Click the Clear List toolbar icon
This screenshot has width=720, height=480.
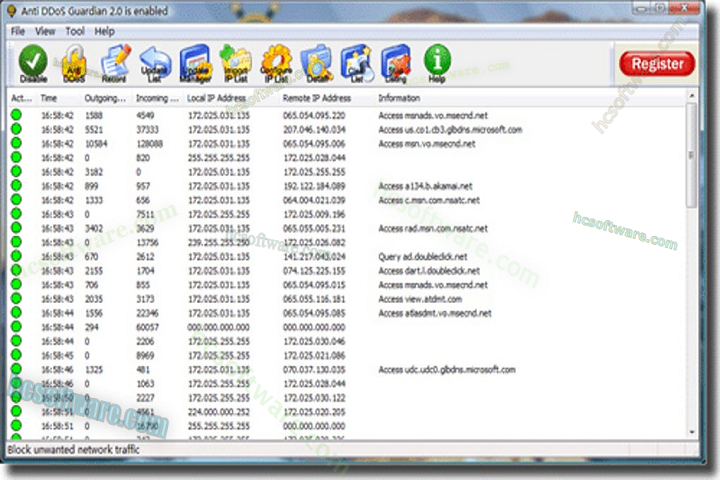(357, 63)
